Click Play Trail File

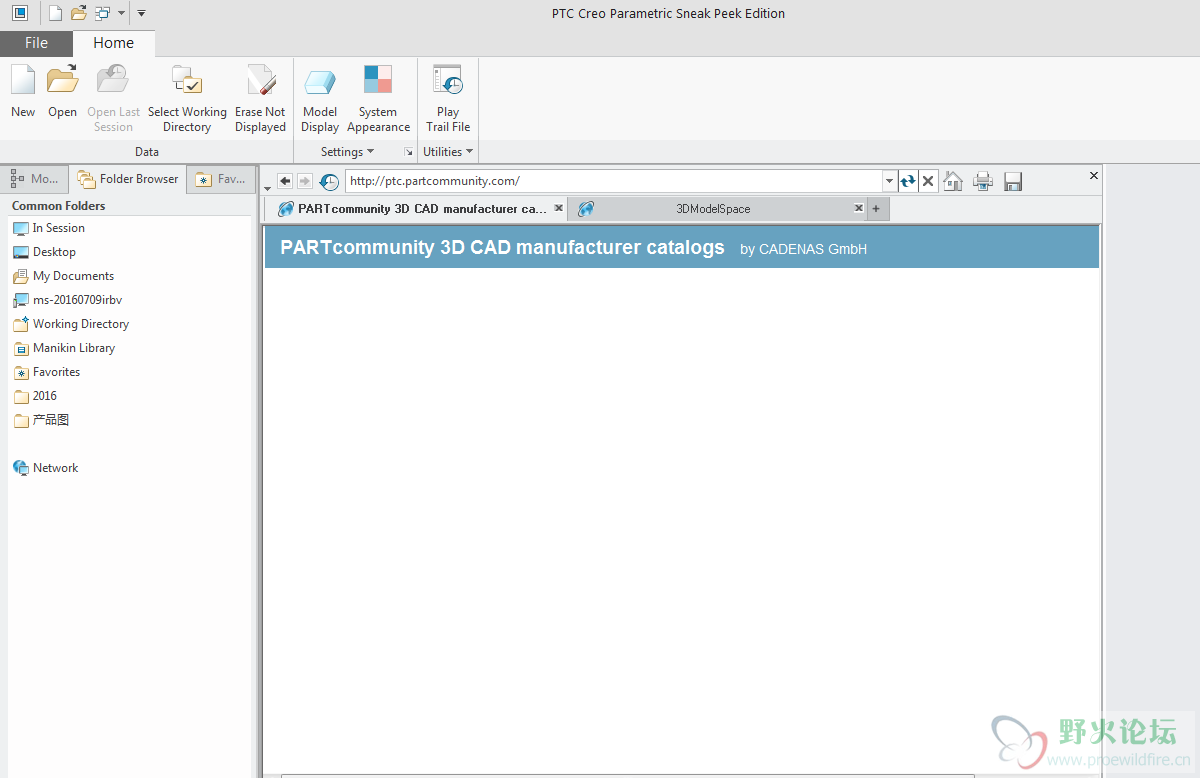point(448,98)
